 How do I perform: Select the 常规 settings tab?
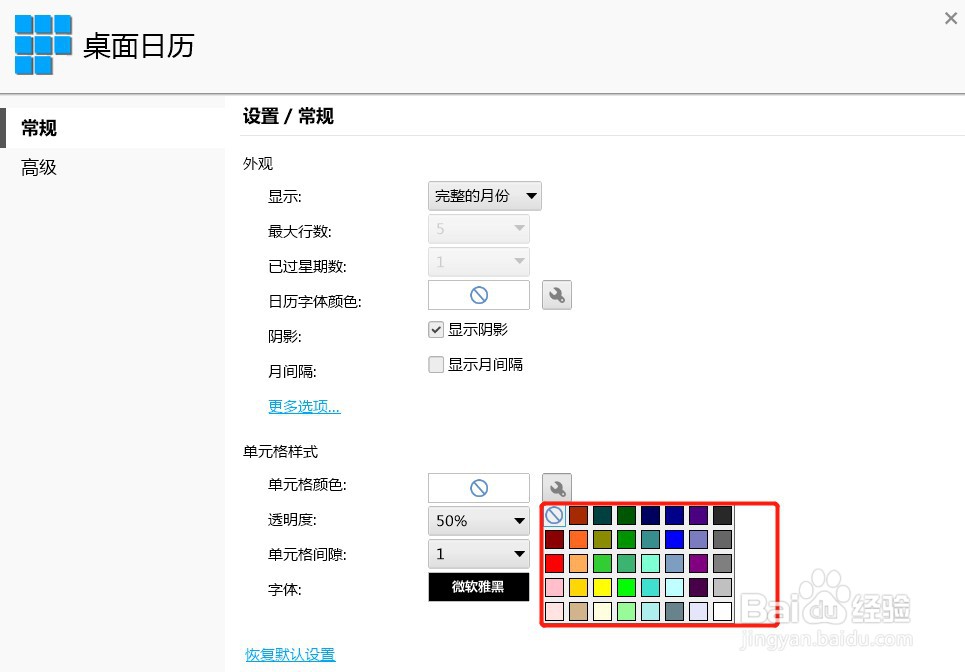[38, 127]
